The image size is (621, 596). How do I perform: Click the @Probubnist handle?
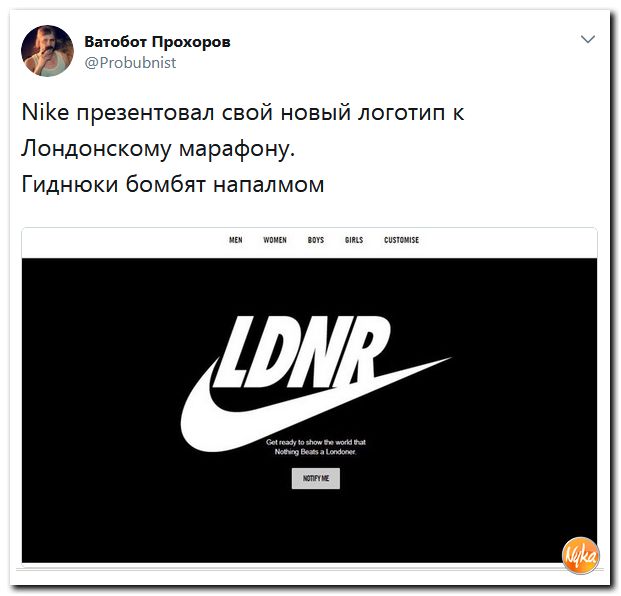pyautogui.click(x=130, y=63)
